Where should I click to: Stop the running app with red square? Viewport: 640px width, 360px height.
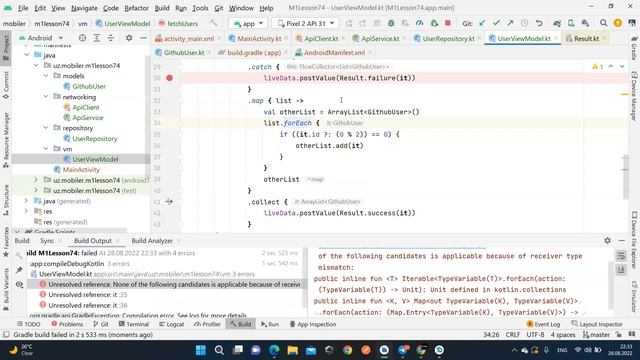click(x=448, y=23)
